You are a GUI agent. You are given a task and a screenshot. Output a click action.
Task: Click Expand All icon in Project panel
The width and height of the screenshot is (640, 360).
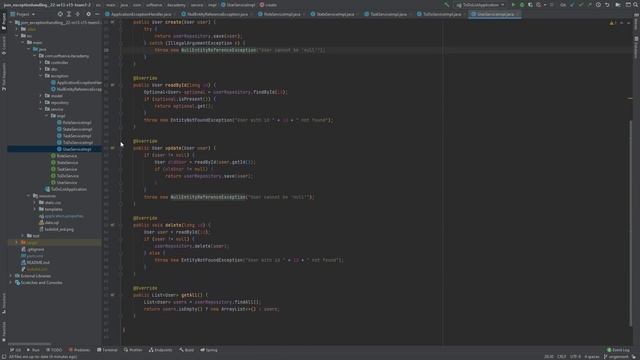tap(69, 14)
